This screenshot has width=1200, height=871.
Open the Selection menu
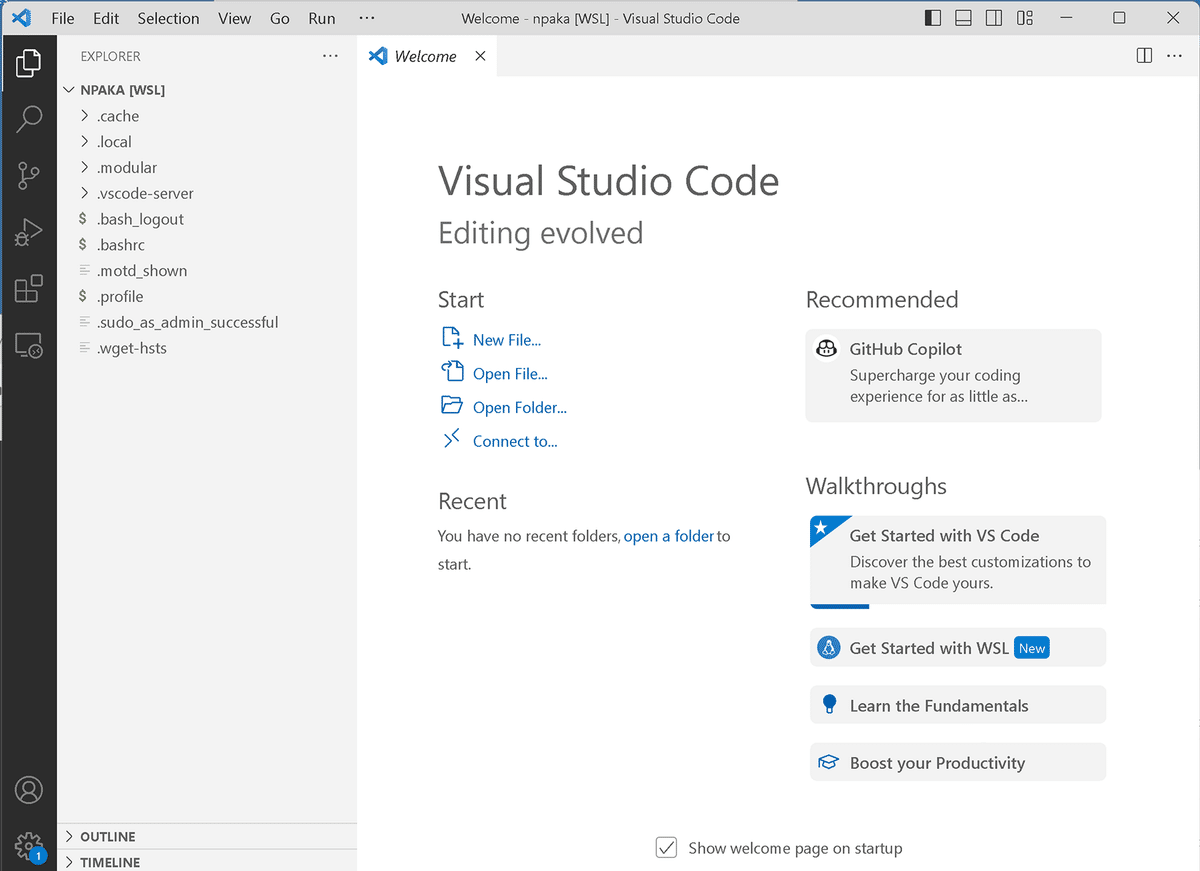(168, 18)
